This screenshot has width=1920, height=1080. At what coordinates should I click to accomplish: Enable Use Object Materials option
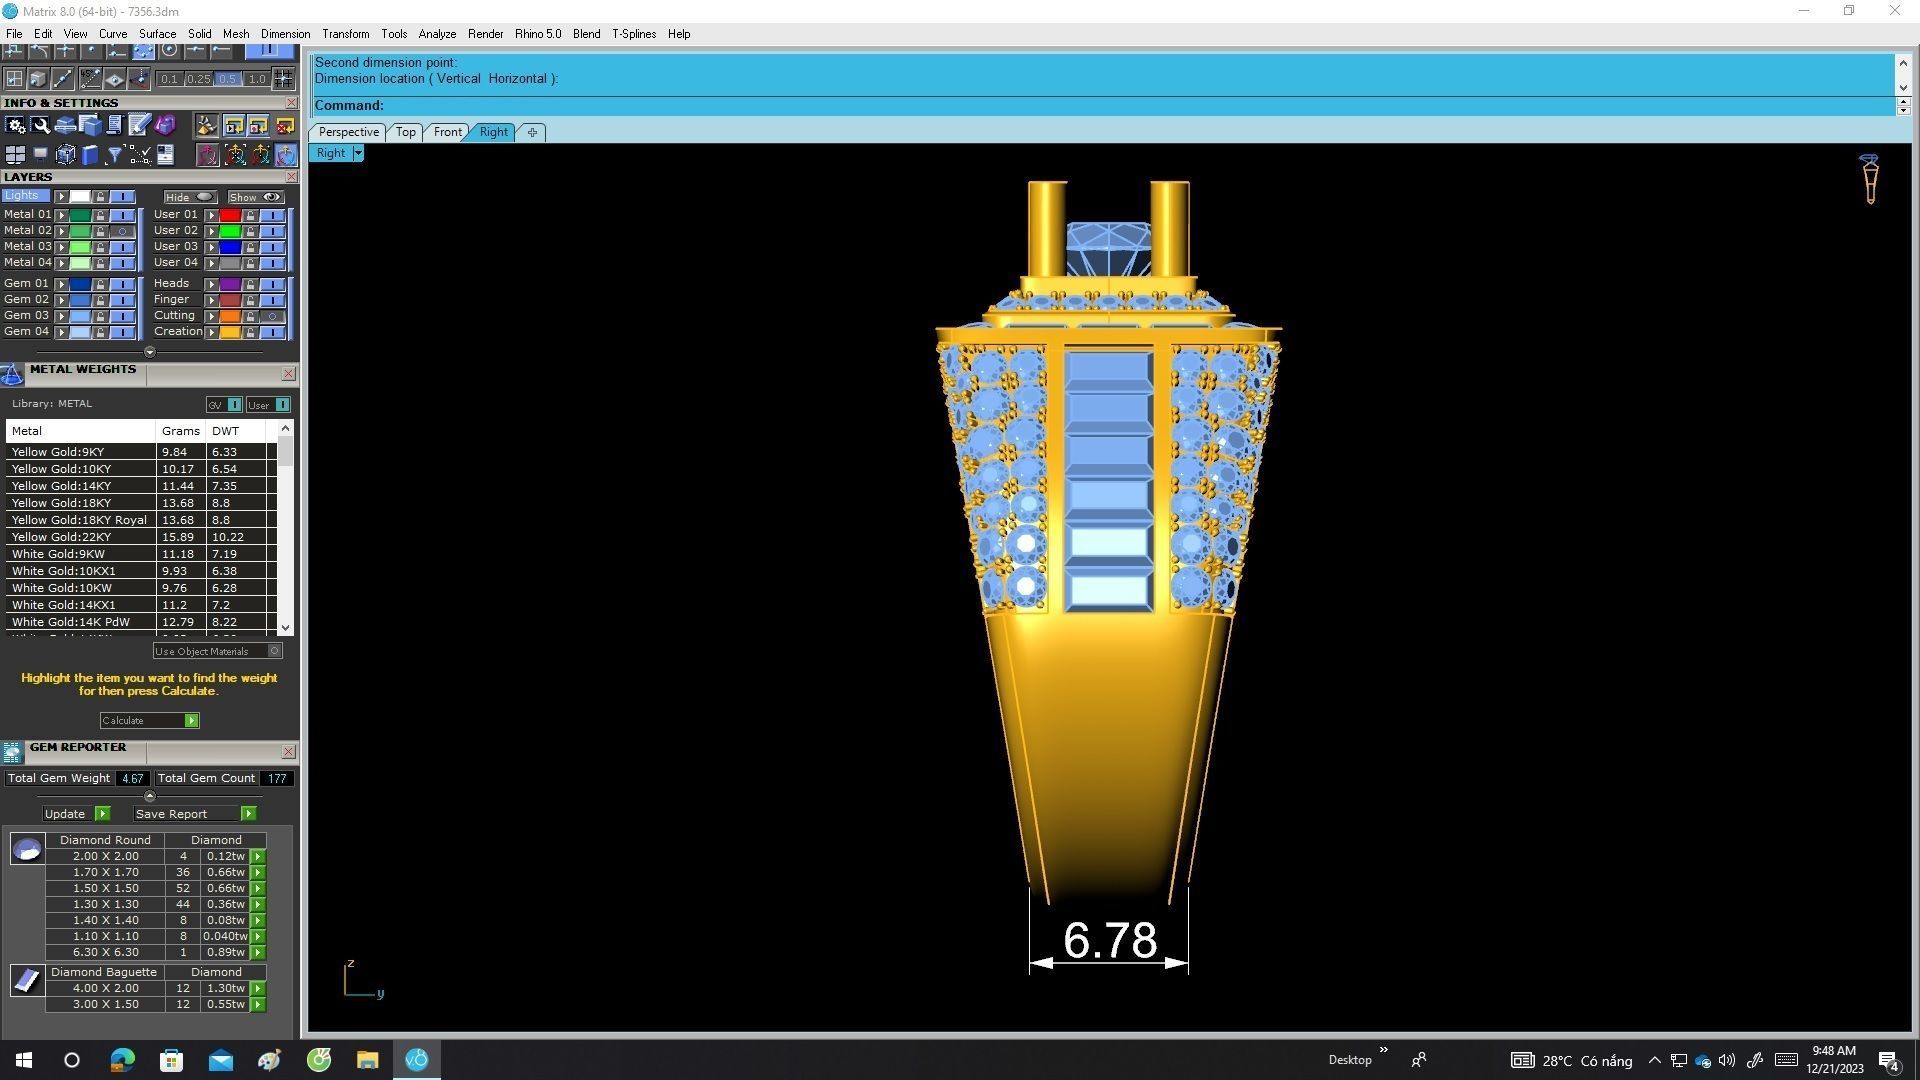pos(275,651)
